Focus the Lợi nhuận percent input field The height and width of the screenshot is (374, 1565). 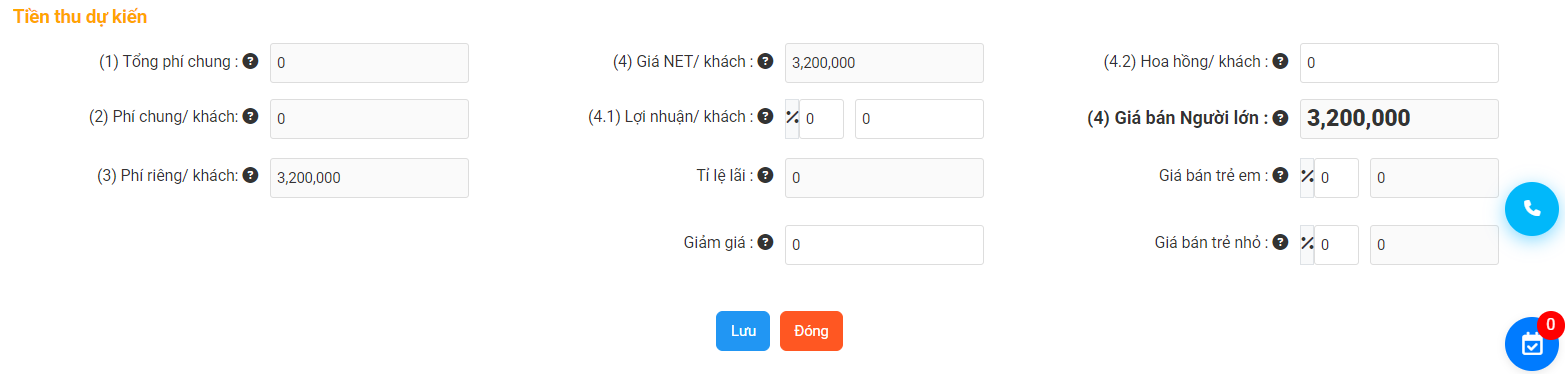pyautogui.click(x=821, y=119)
